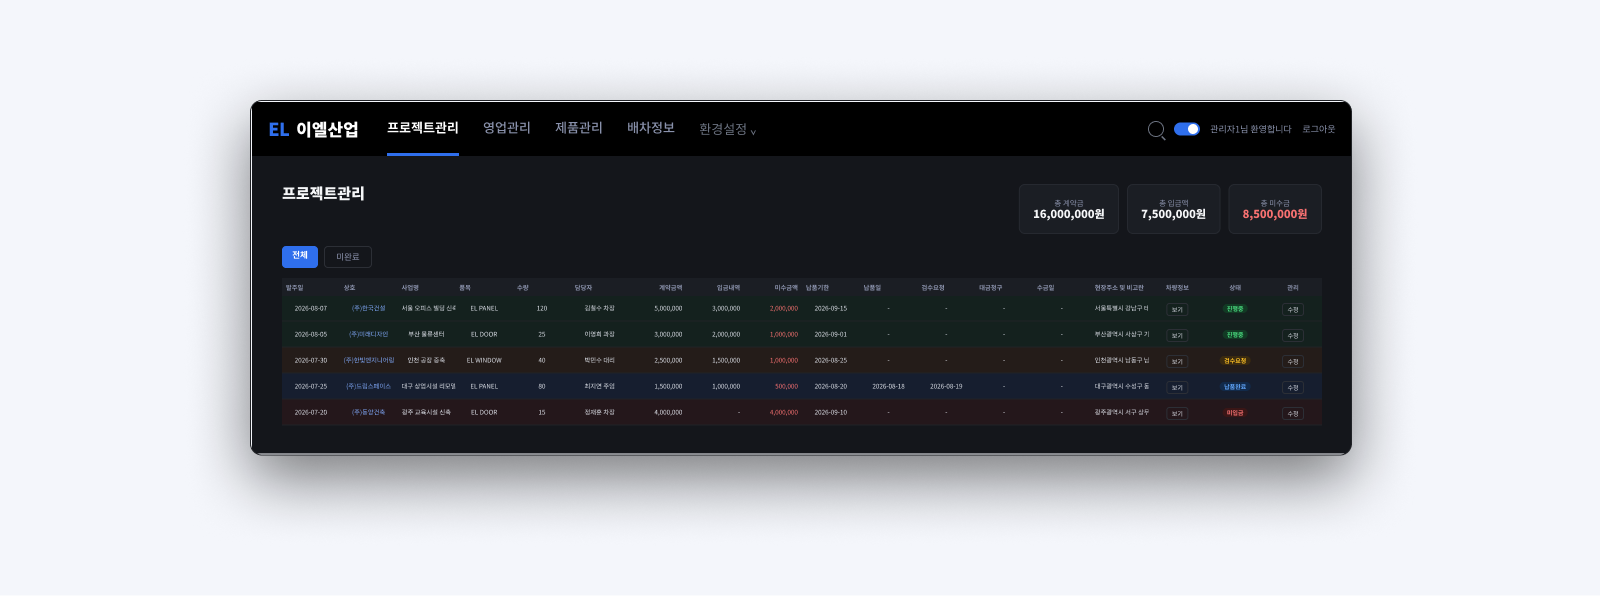Click the 납품완료 status badge

1235,387
